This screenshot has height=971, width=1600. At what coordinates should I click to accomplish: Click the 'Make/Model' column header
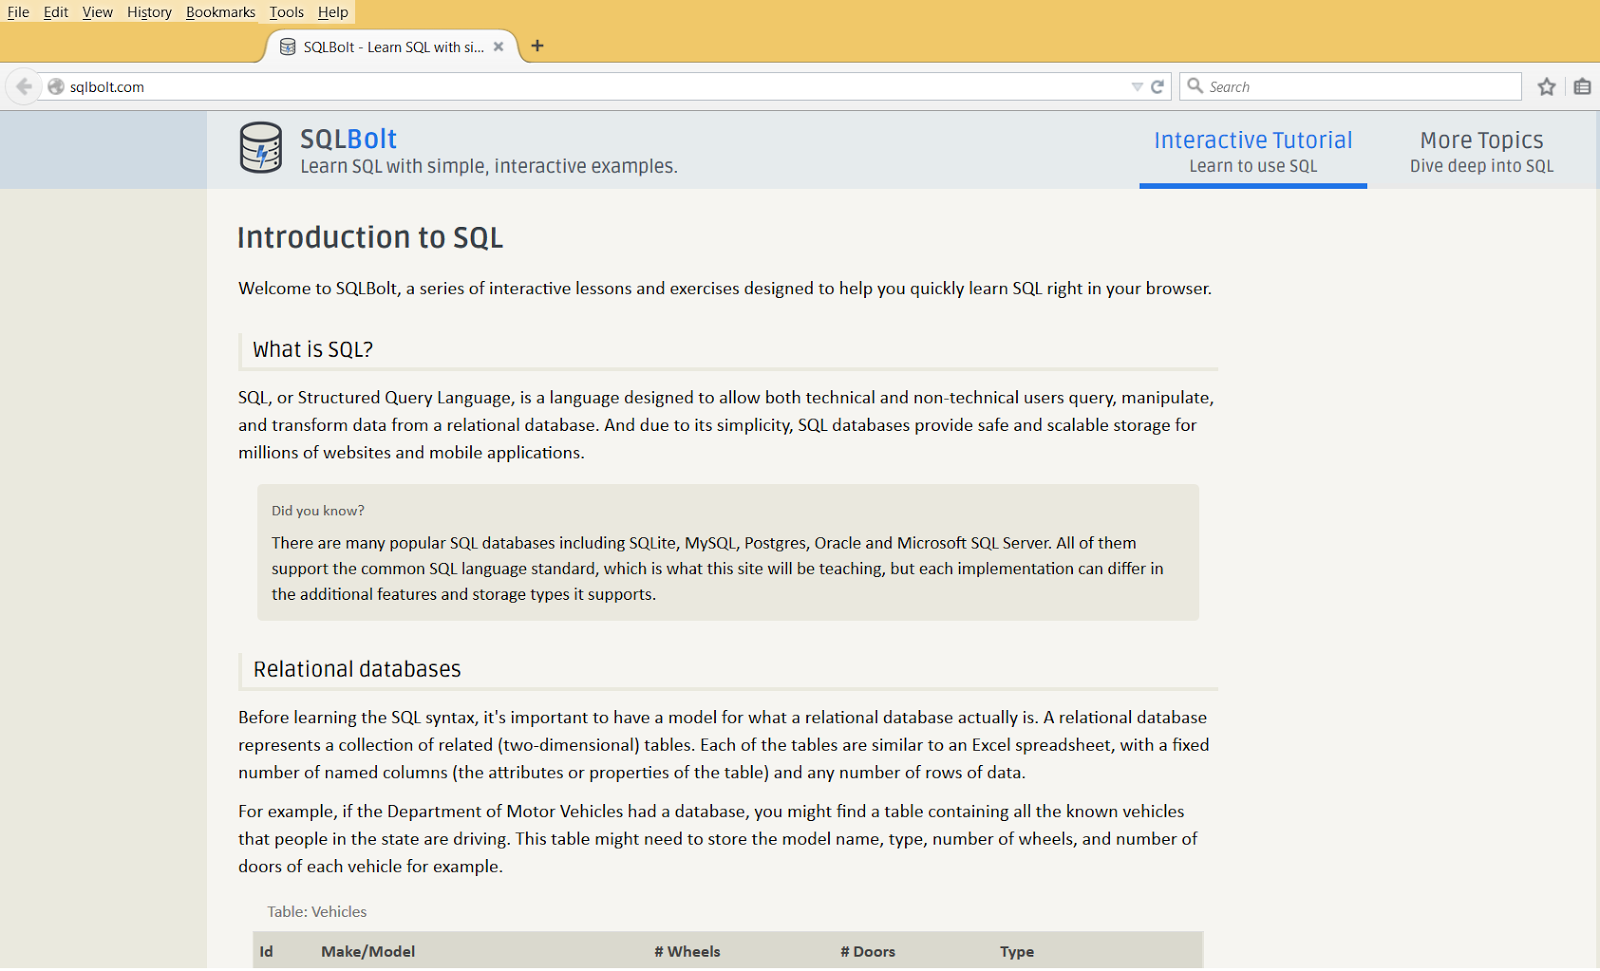(368, 951)
